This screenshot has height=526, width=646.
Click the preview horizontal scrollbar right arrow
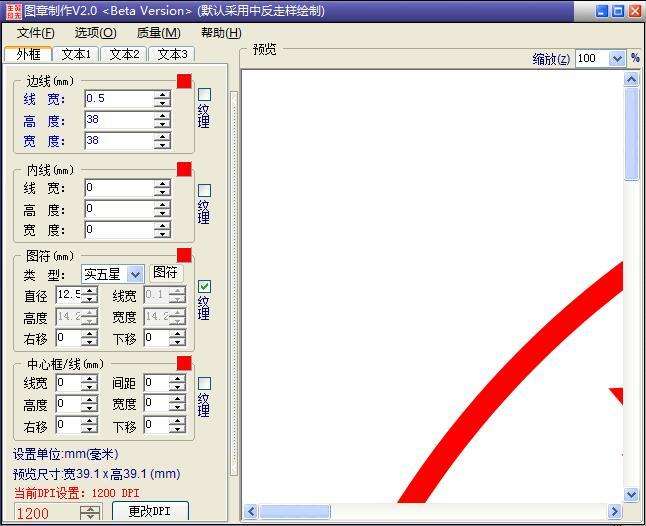[x=614, y=511]
